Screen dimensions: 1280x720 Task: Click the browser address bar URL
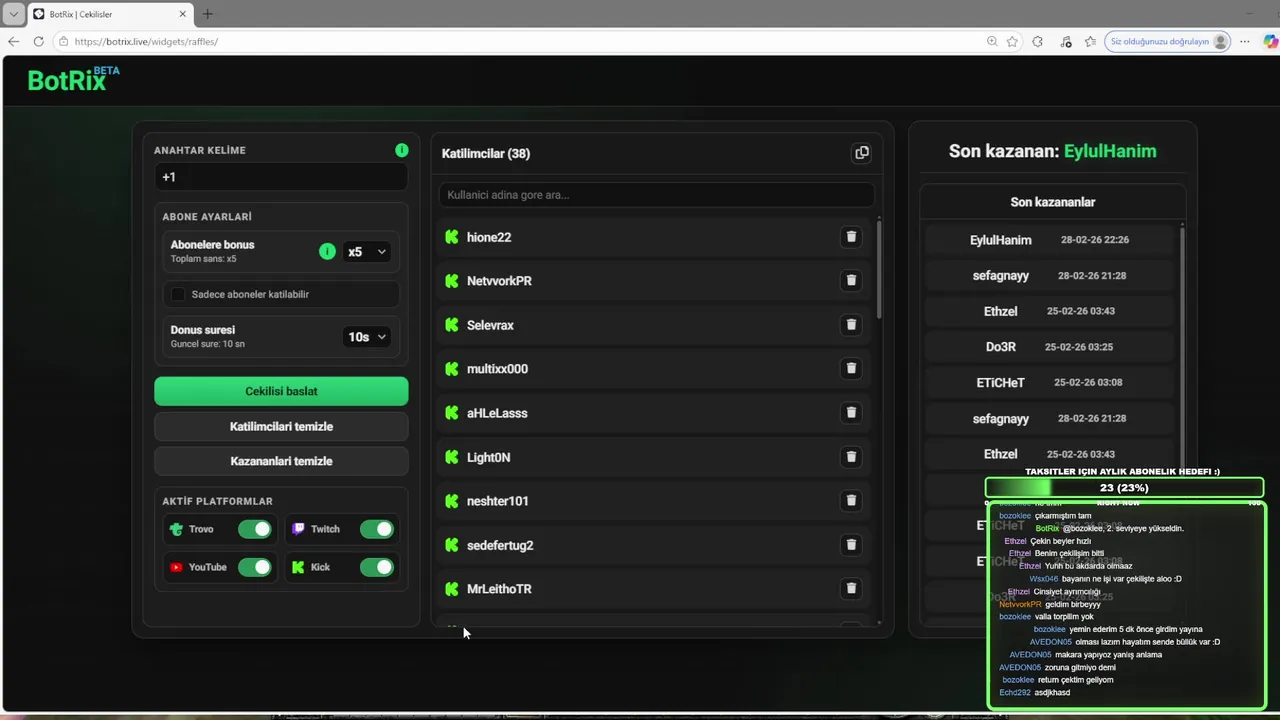click(146, 41)
